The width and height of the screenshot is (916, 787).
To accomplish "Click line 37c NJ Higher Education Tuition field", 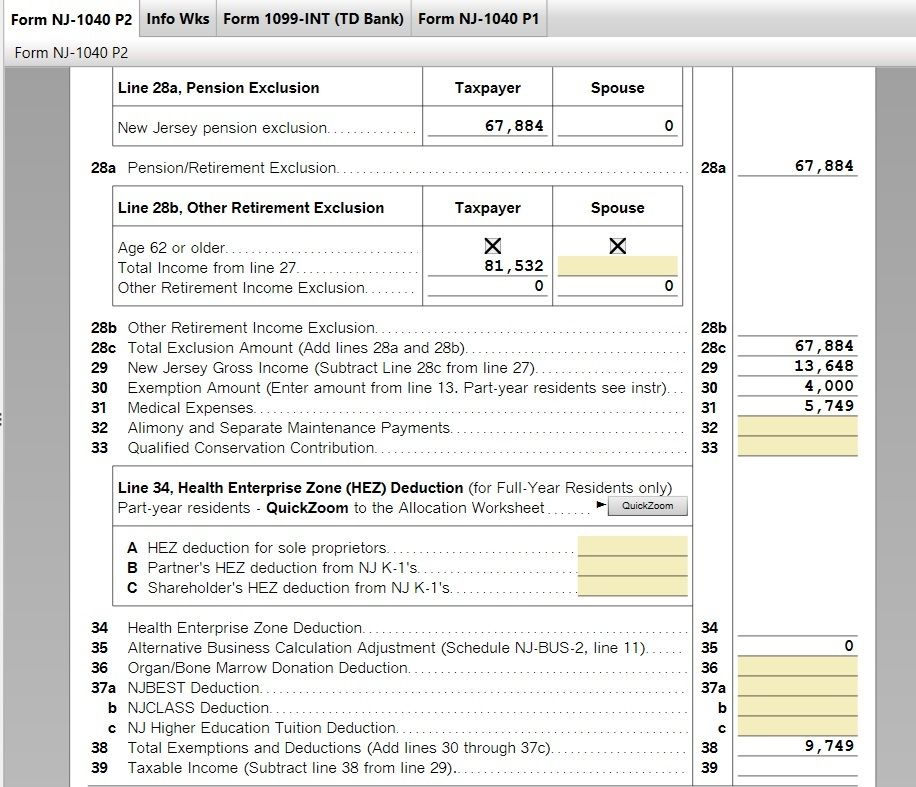I will pos(797,726).
